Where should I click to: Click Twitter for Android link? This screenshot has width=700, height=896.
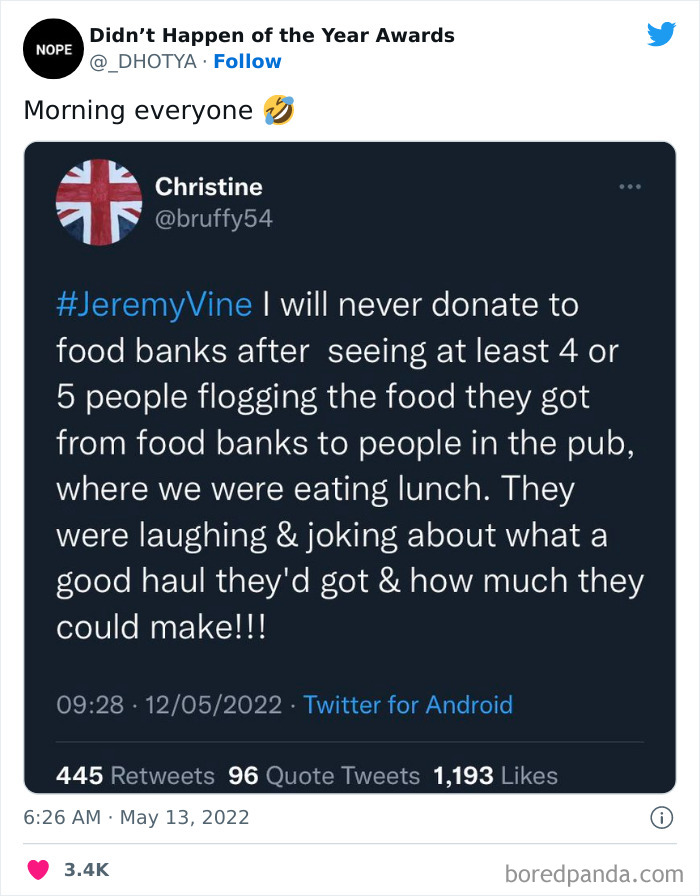click(408, 705)
